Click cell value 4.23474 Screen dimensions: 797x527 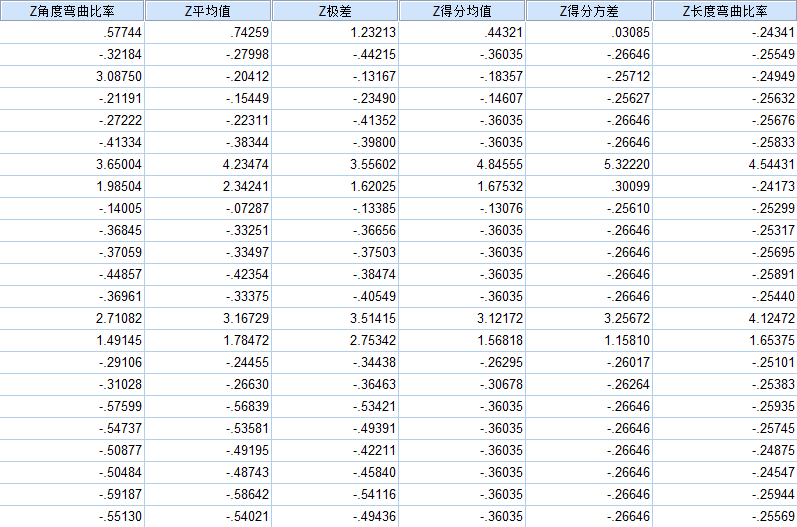point(246,164)
